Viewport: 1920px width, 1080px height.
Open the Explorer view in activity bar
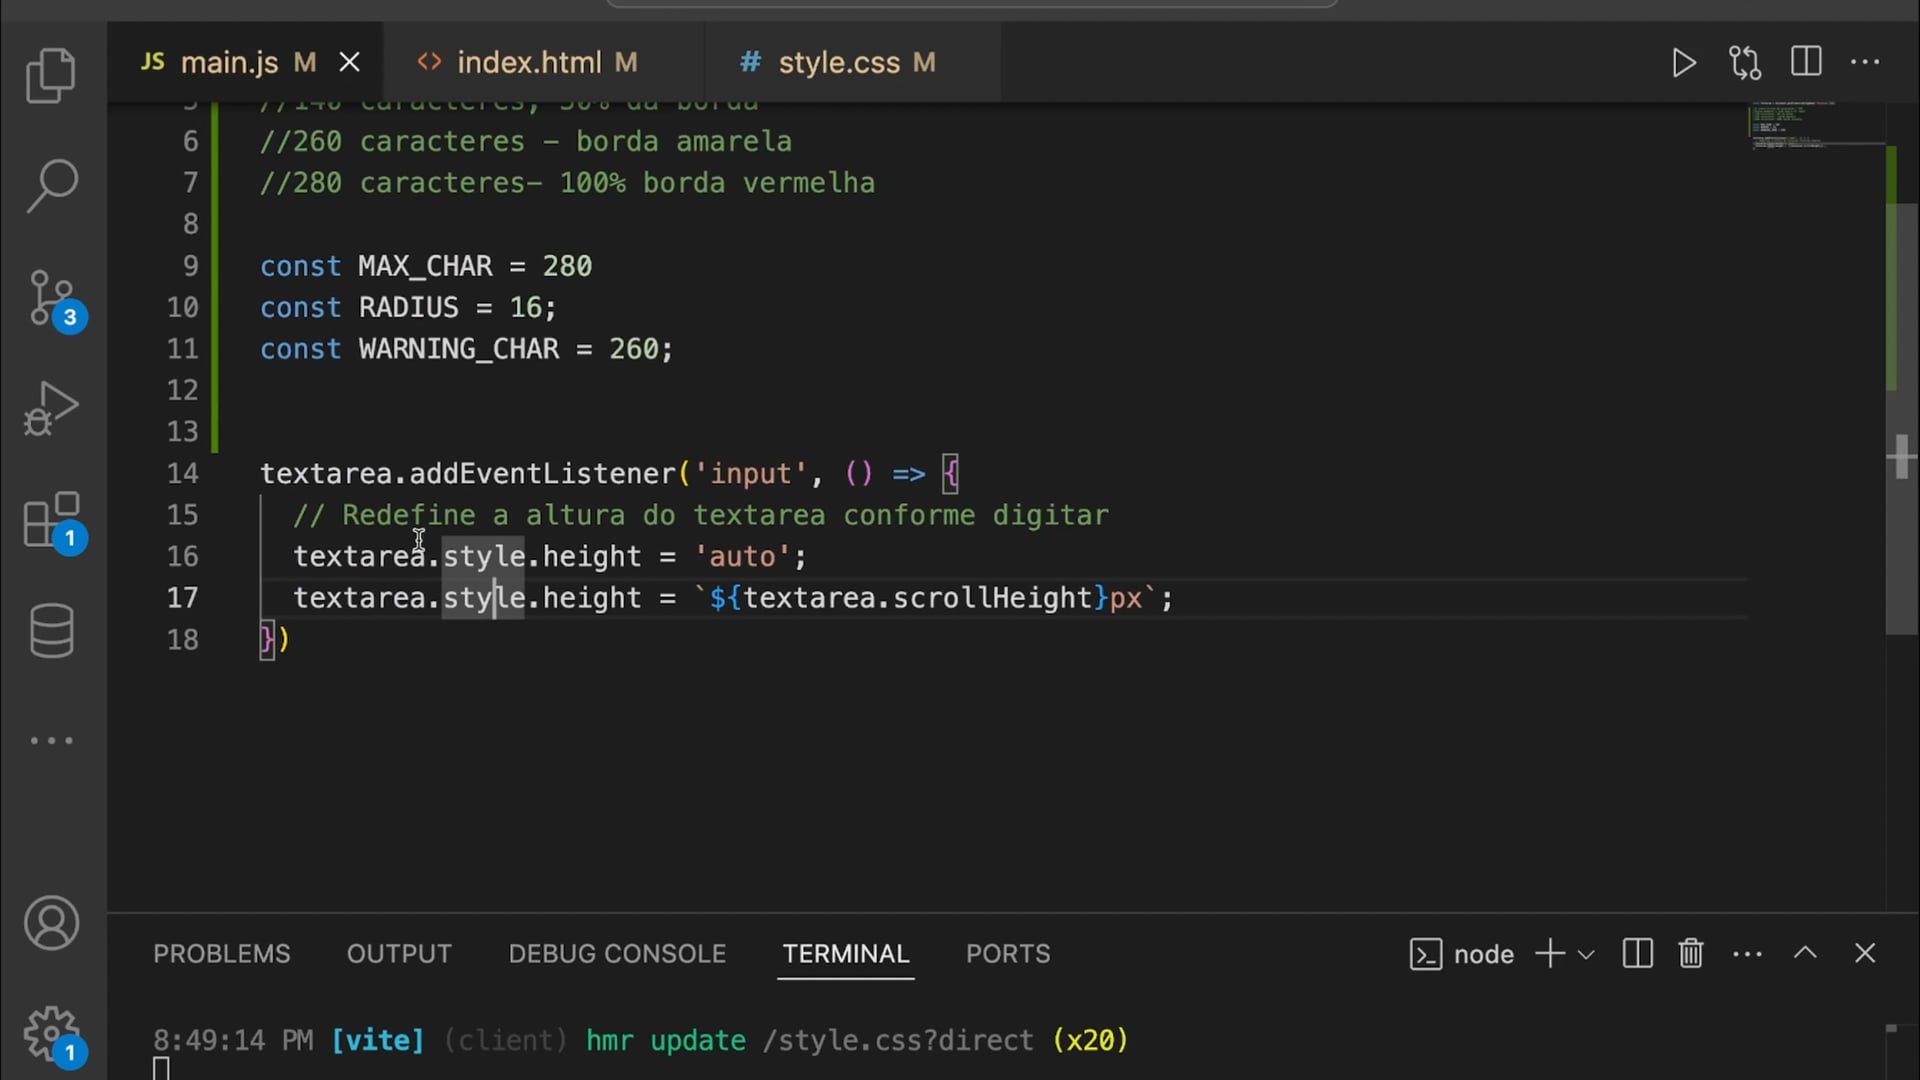pyautogui.click(x=51, y=75)
